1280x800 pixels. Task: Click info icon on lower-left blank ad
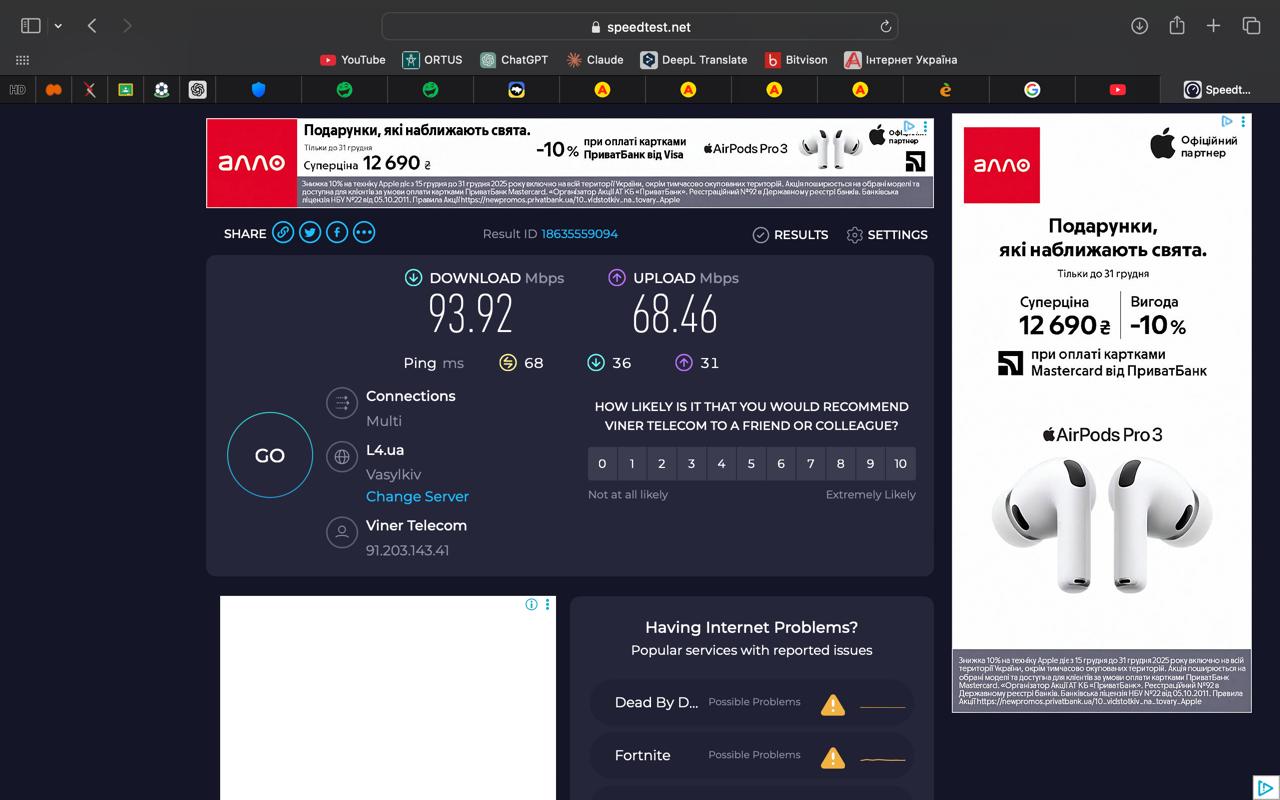pos(531,605)
